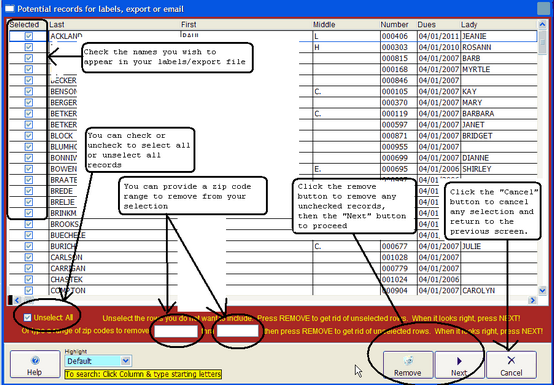Uncheck the ACKLAND row checkbox
The image size is (554, 385).
click(x=29, y=36)
